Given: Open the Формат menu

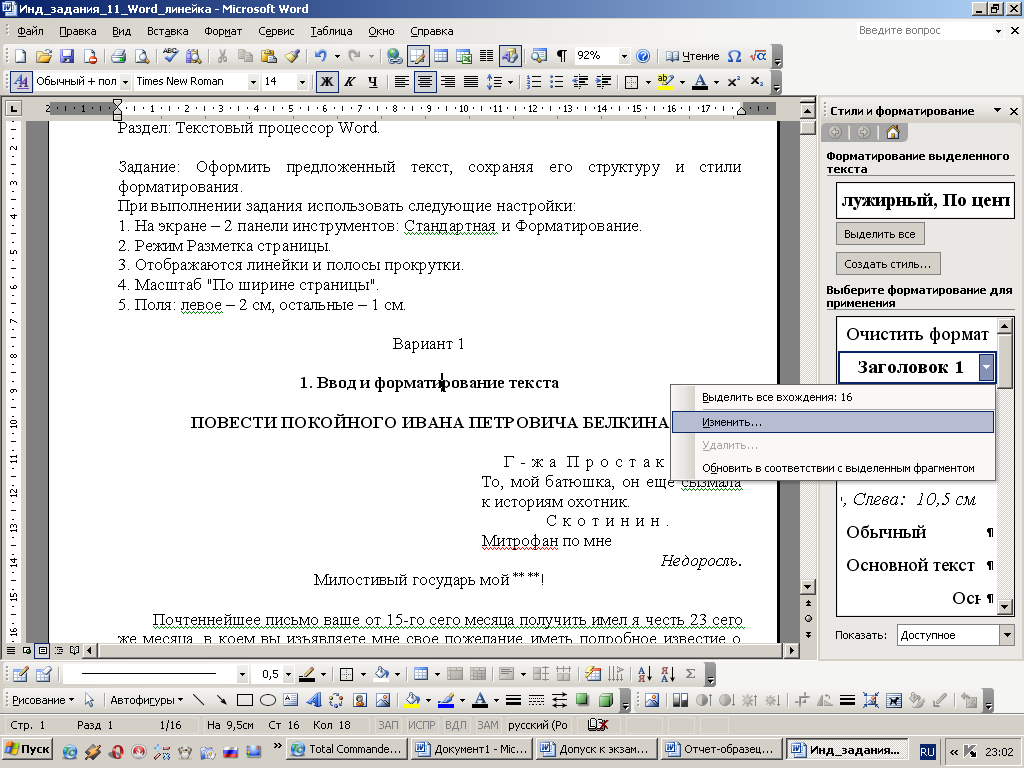Looking at the screenshot, I should pos(223,31).
